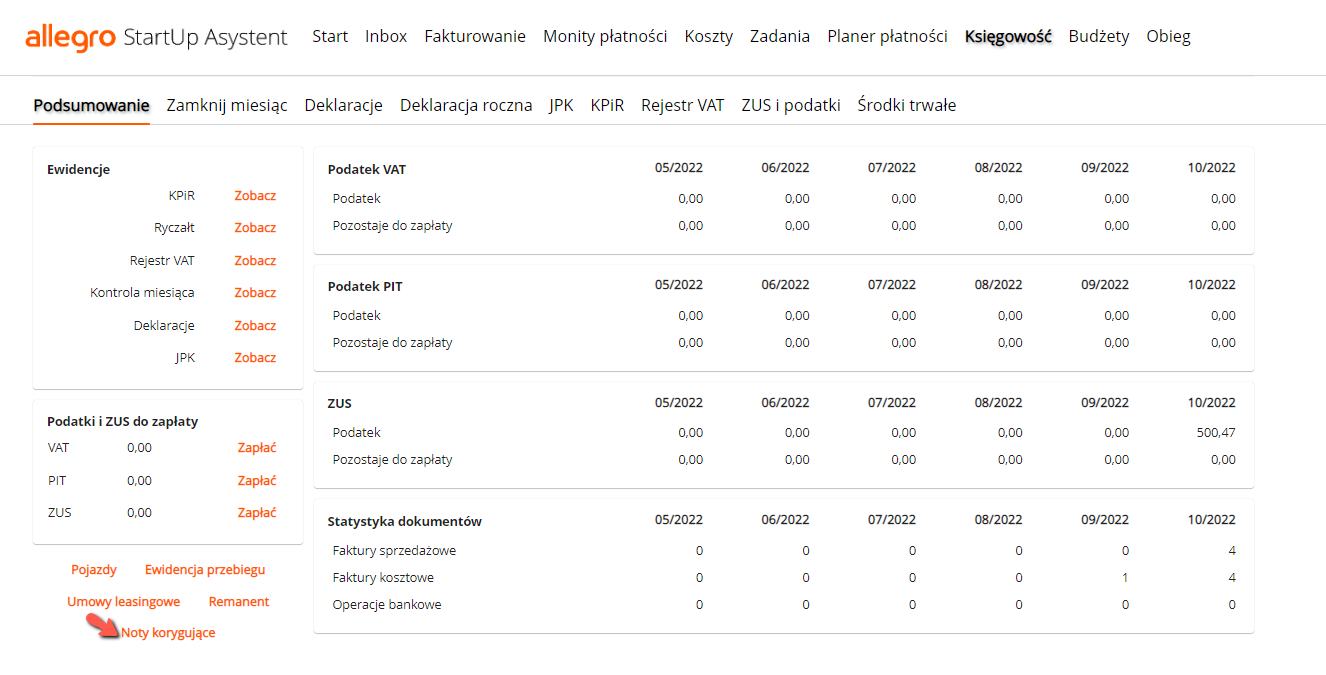1326x675 pixels.
Task: Click 10/2022 column header in Podatek VAT
Action: pyautogui.click(x=1212, y=167)
